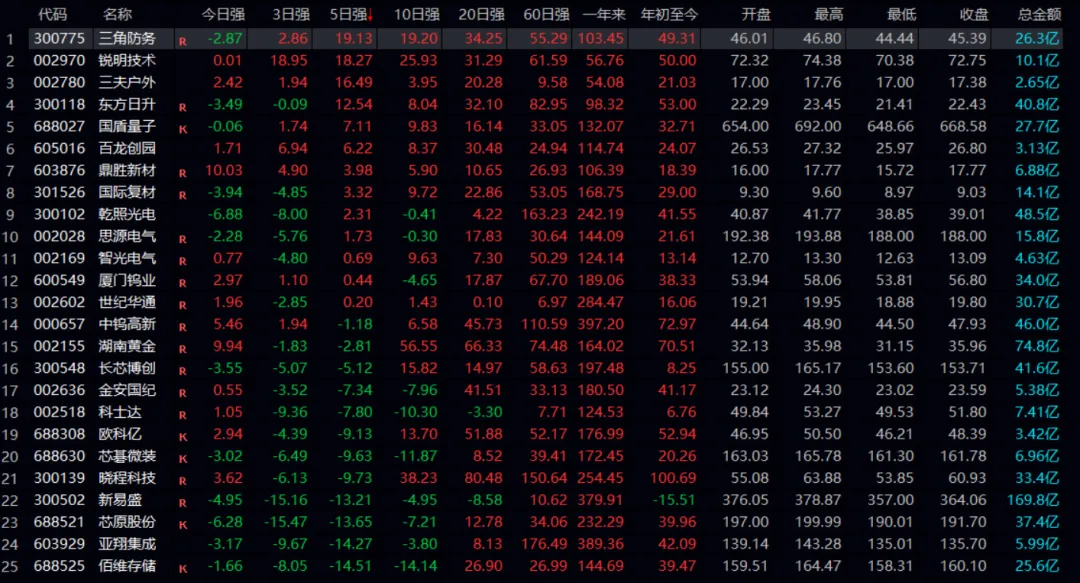Select stock code 688521
Viewport: 1080px width, 583px height.
coord(59,522)
